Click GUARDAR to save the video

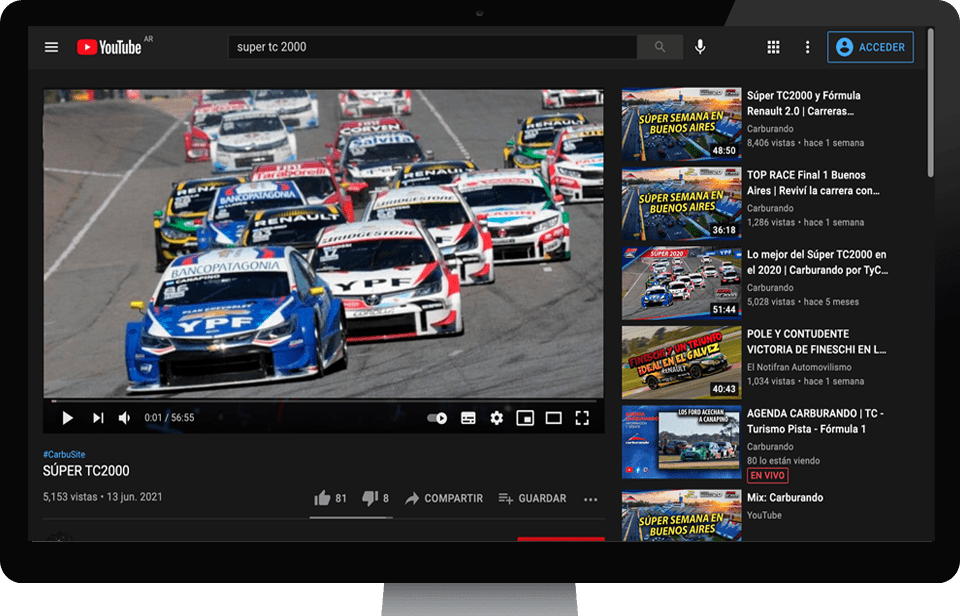532,498
